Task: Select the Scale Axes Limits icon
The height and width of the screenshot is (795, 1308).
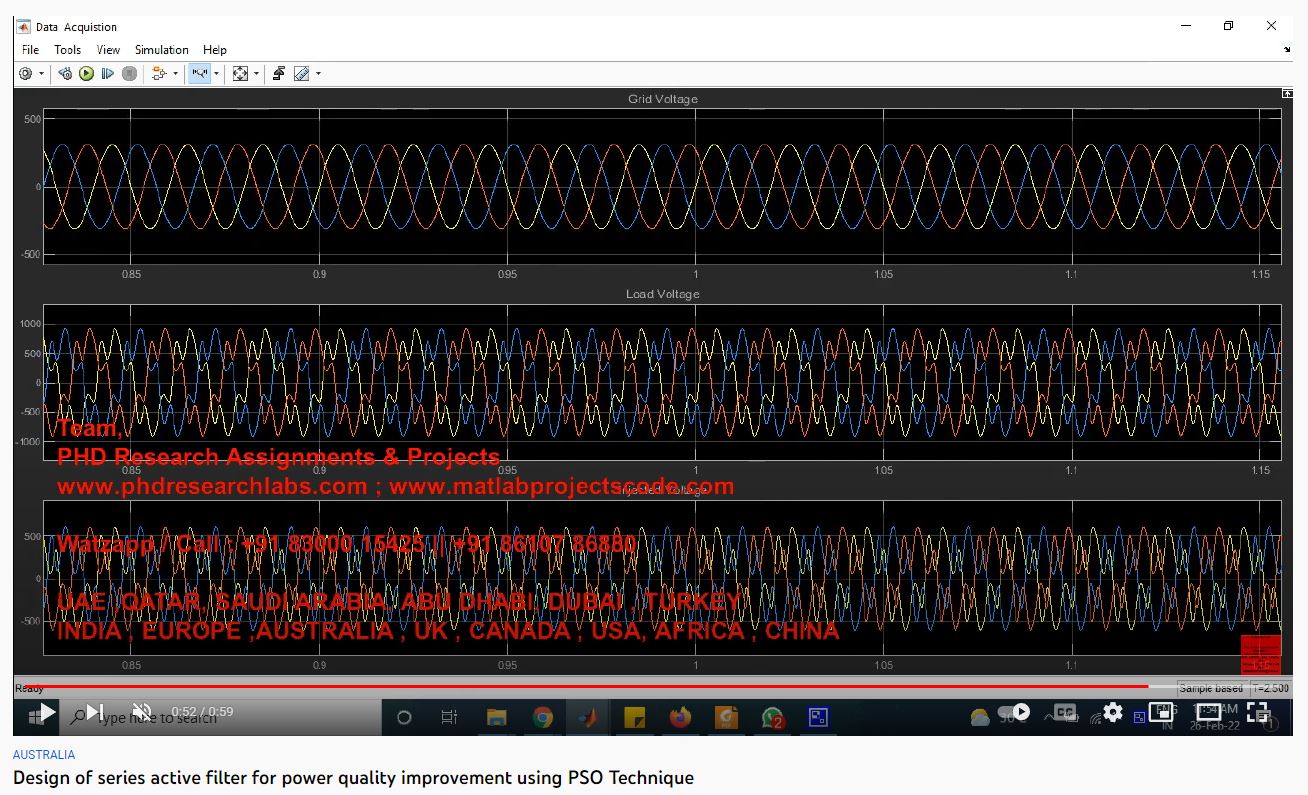Action: click(x=240, y=74)
